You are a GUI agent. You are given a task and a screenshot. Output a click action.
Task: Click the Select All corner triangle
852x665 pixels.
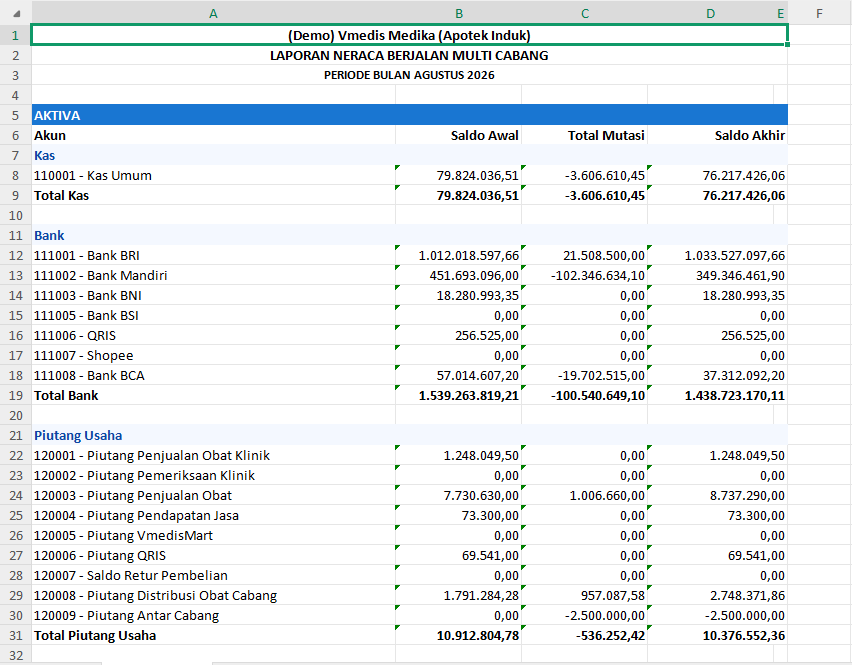coord(16,14)
